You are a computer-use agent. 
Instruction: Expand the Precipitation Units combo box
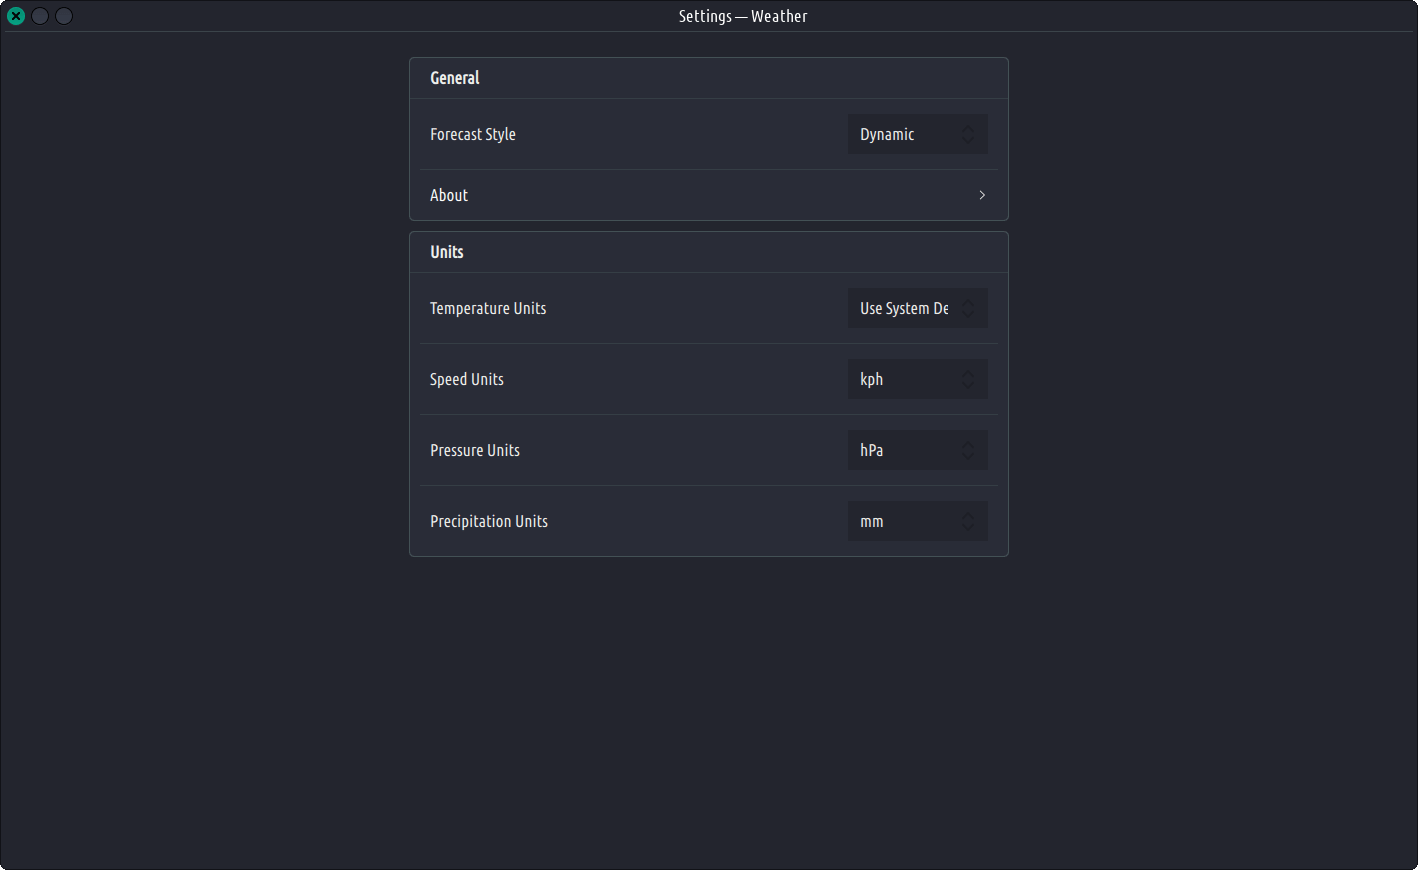(905, 521)
